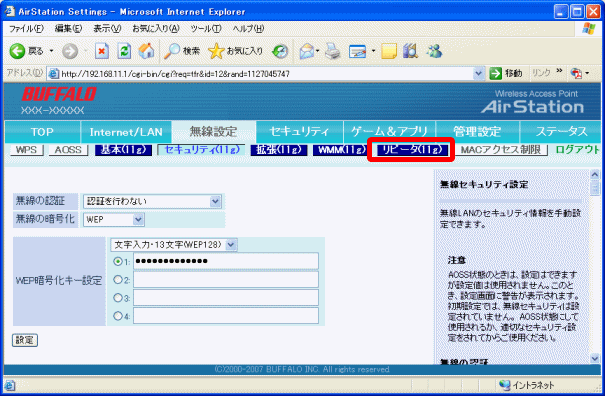The height and width of the screenshot is (396, 605).
Task: Click the Print printer icon
Action: pyautogui.click(x=333, y=51)
